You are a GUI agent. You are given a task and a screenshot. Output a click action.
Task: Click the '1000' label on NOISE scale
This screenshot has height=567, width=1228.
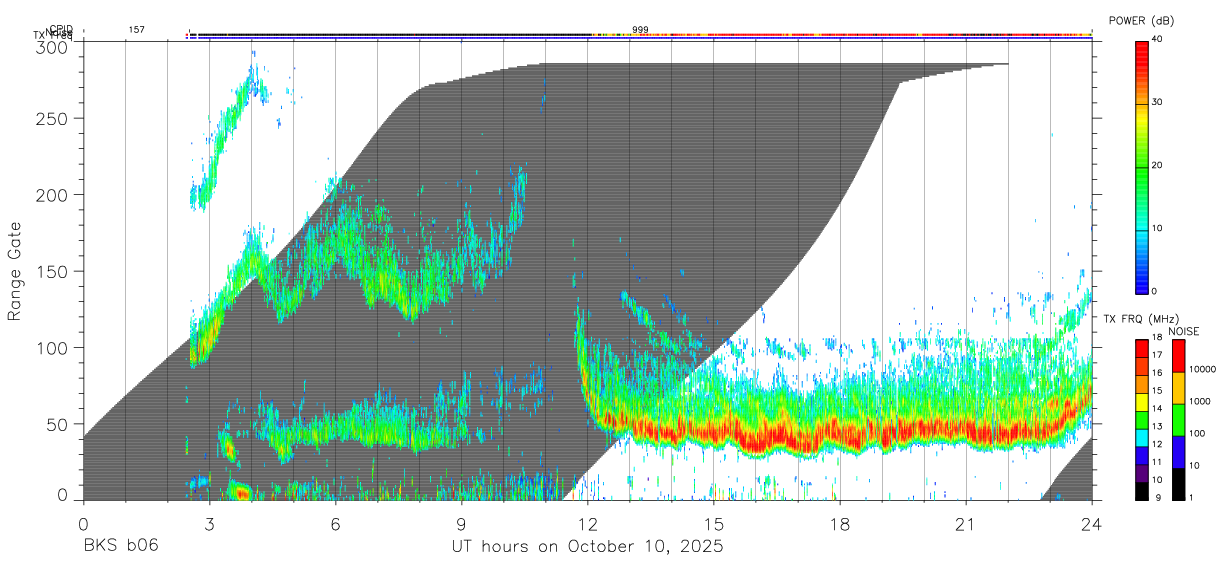pos(1200,401)
